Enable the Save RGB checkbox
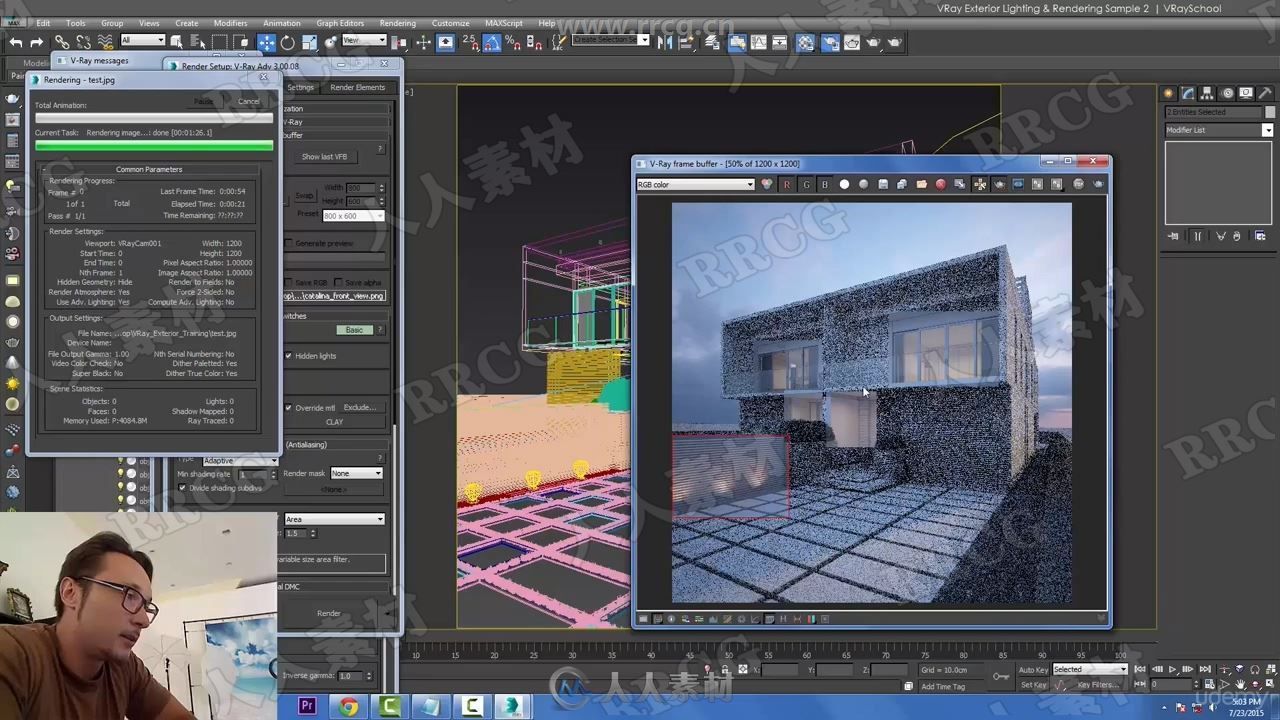 [289, 283]
